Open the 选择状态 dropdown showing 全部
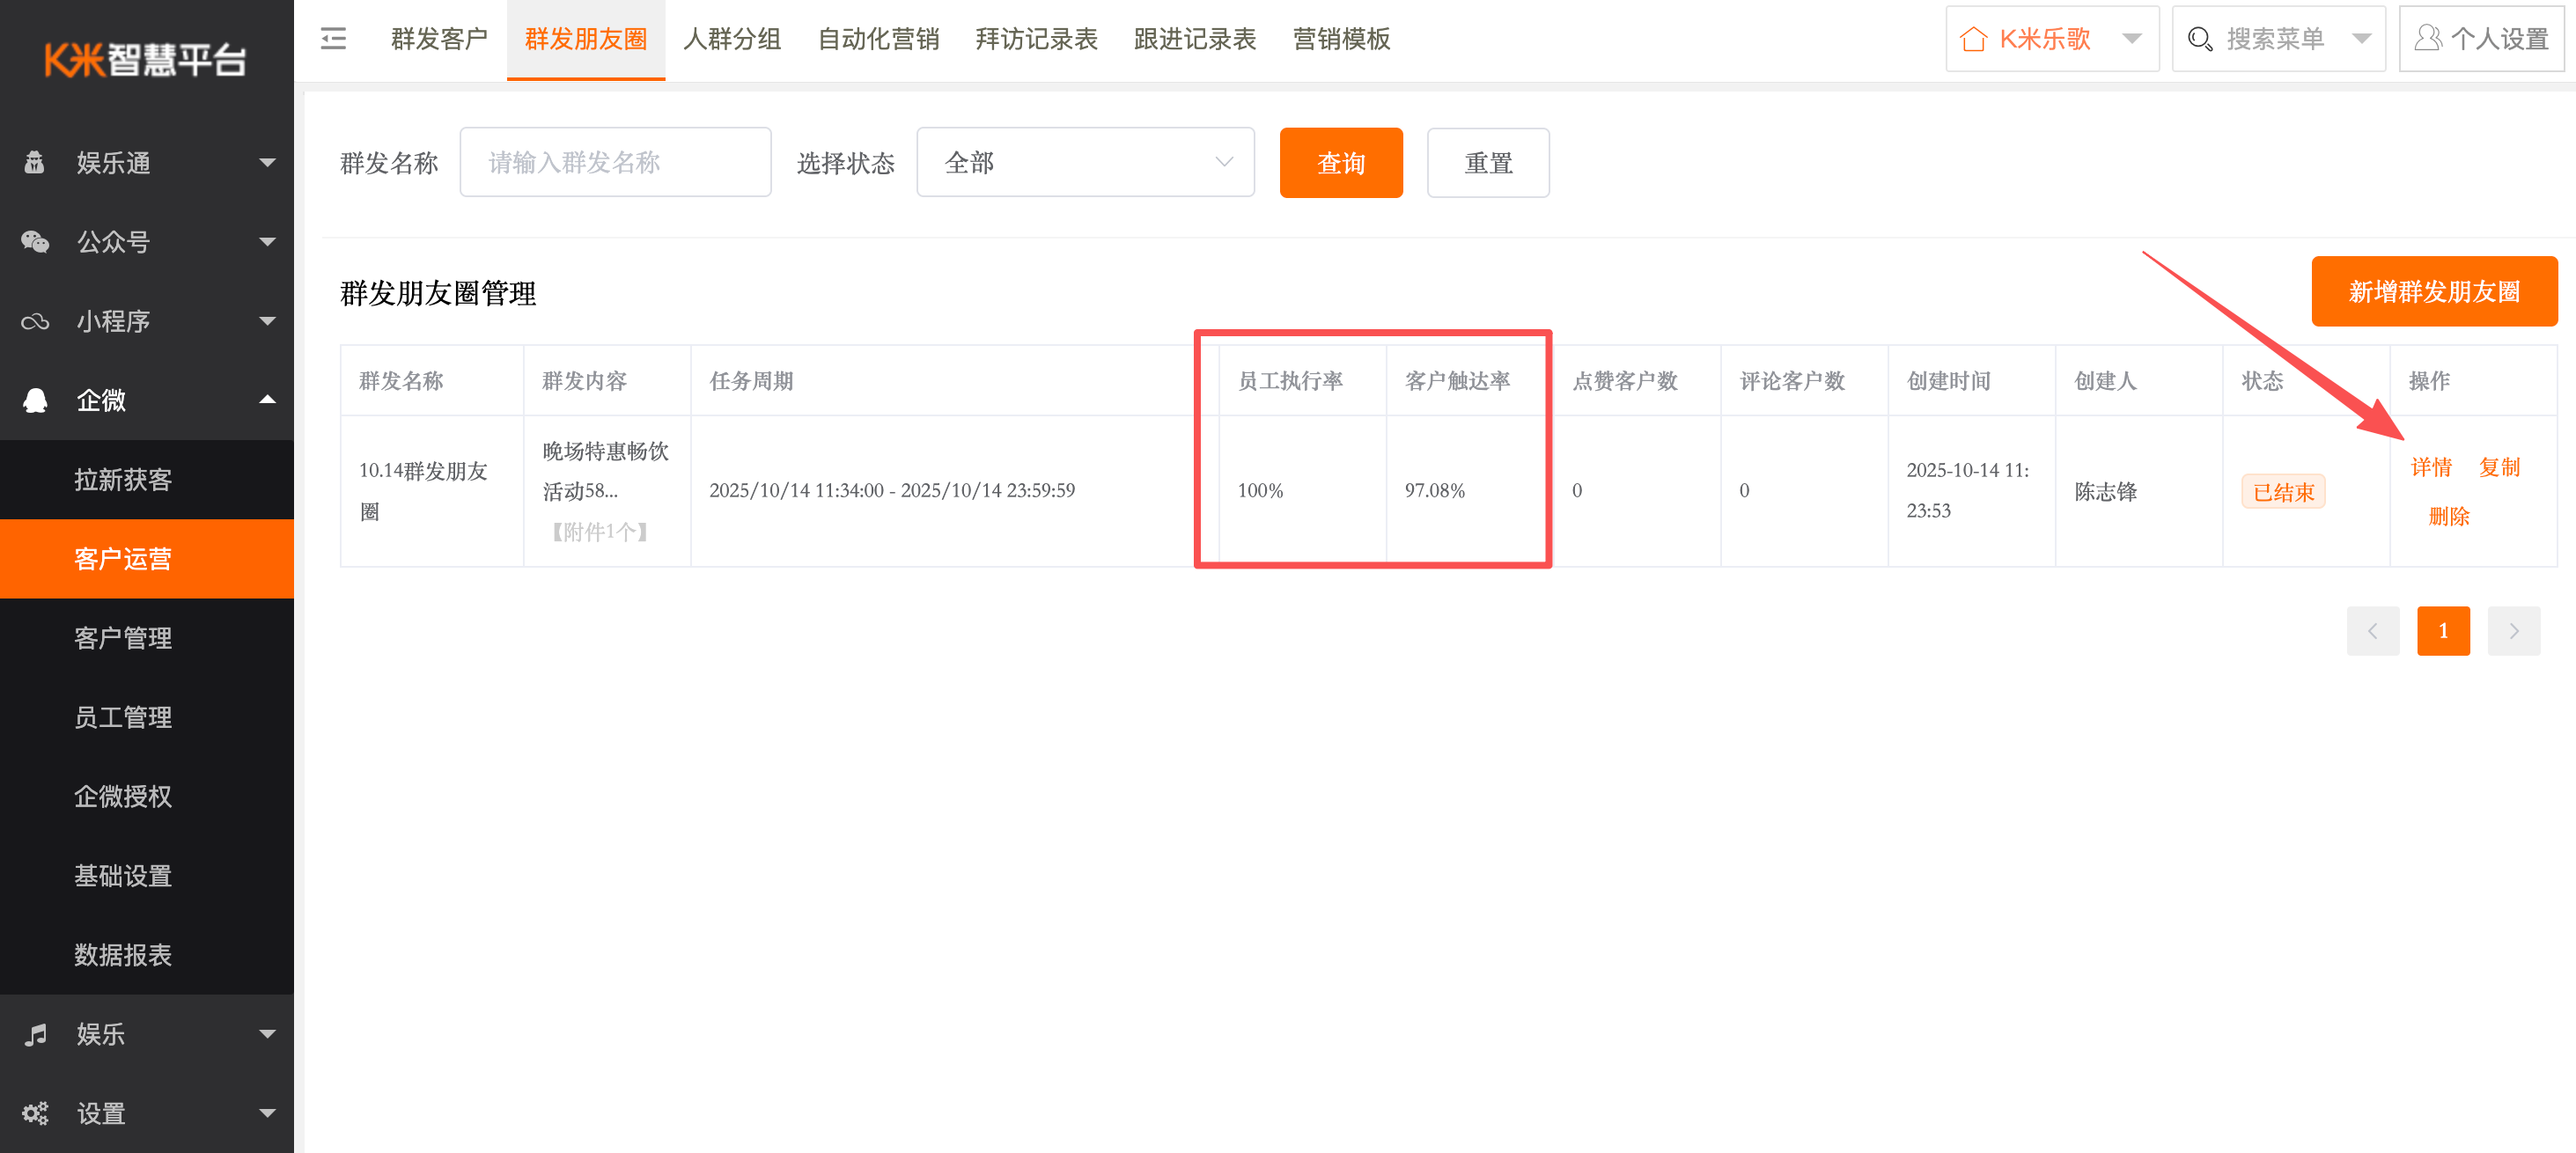Image resolution: width=2576 pixels, height=1153 pixels. tap(1085, 162)
